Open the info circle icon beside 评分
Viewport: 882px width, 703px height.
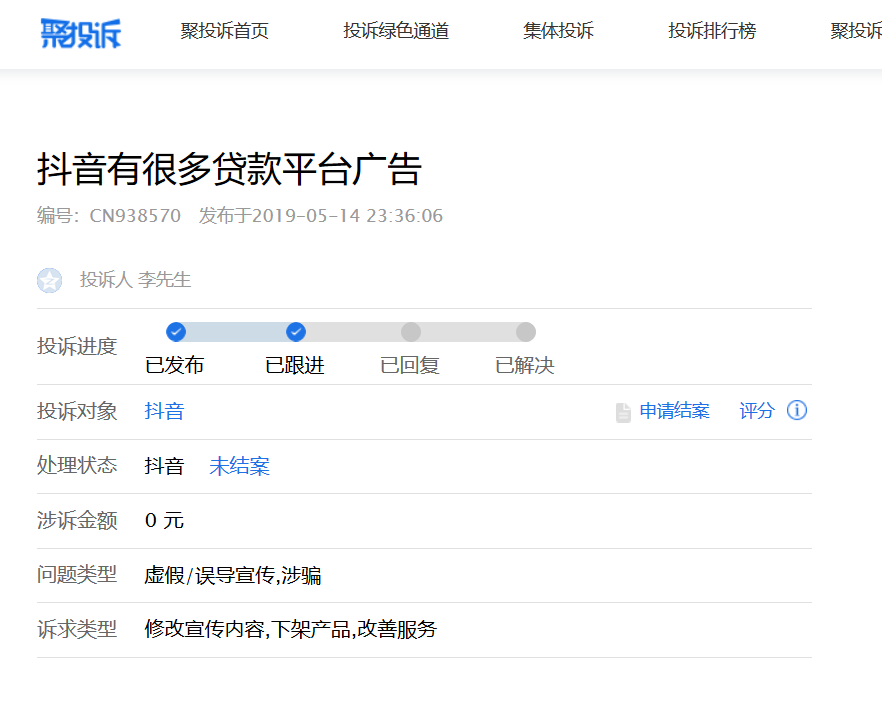797,410
